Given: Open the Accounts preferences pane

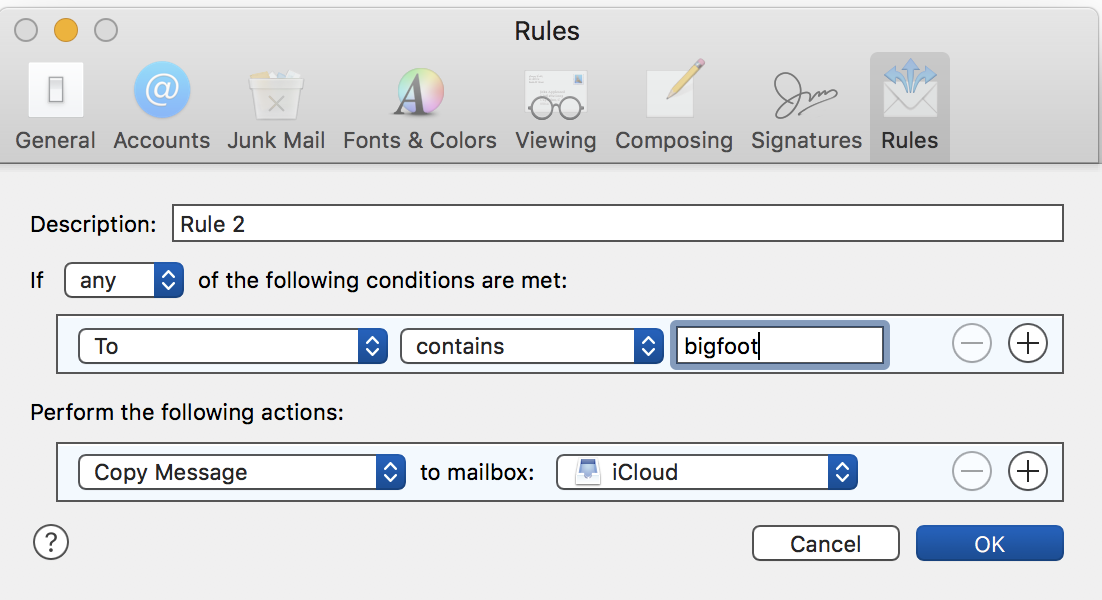Looking at the screenshot, I should tap(162, 107).
